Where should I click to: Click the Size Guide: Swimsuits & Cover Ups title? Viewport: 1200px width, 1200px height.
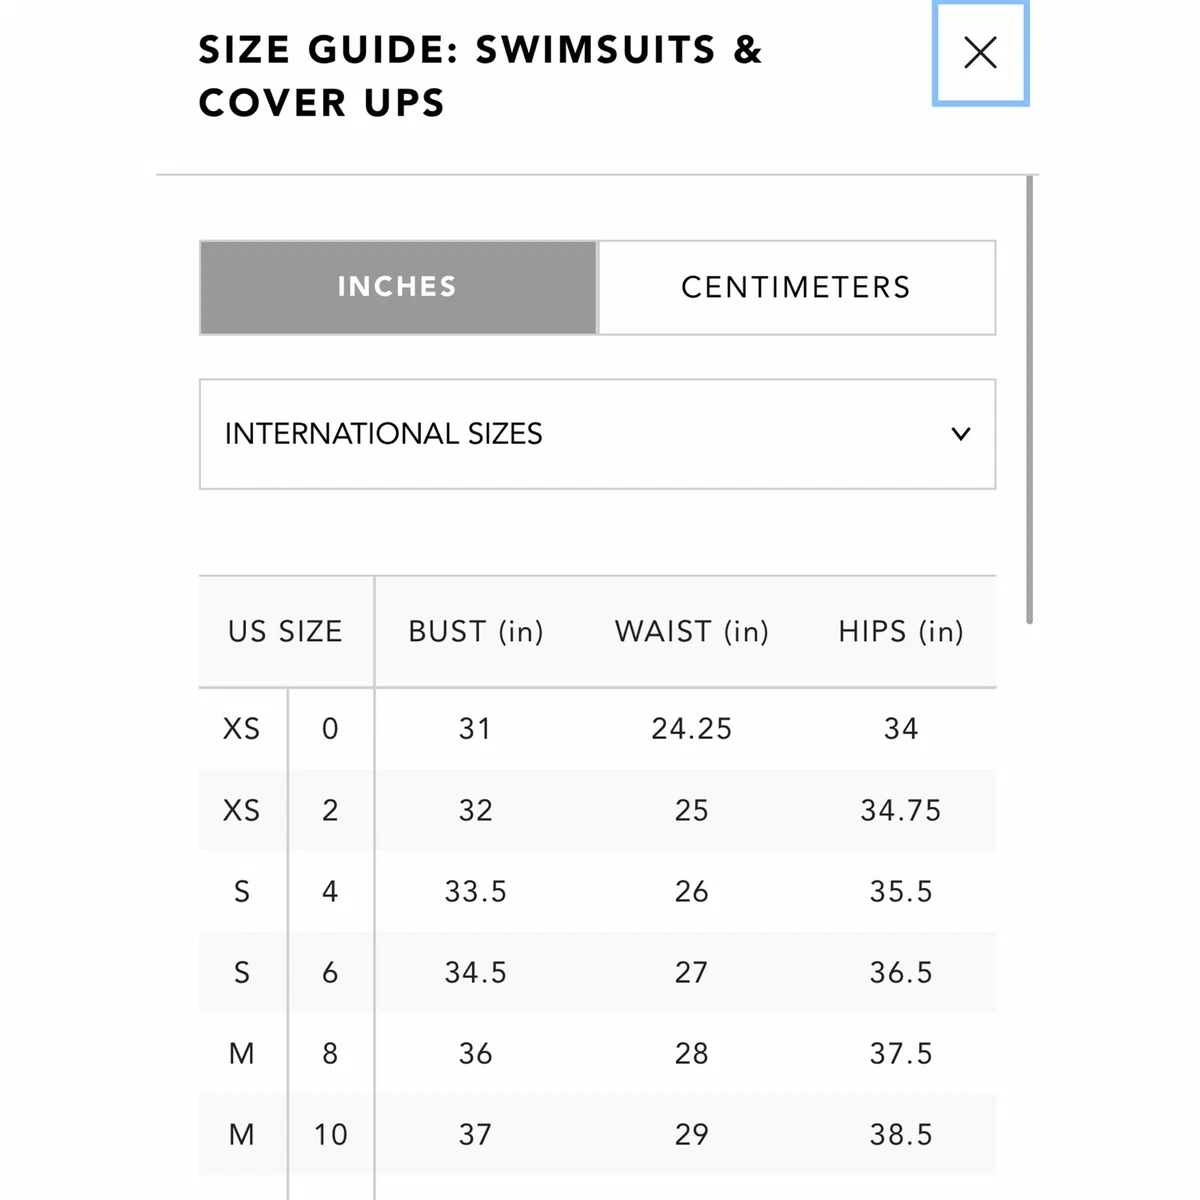click(x=480, y=76)
